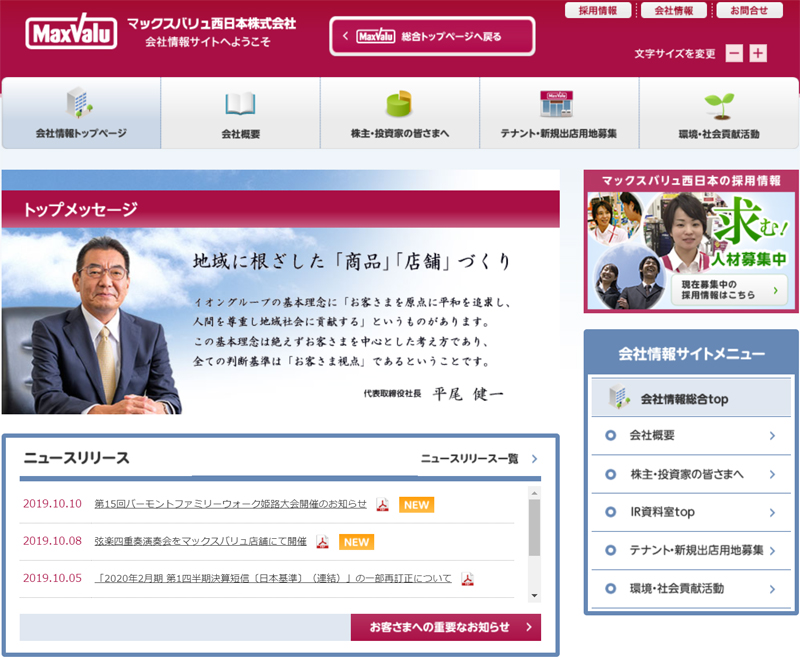Click the circle bullet next to IR資料室top
The height and width of the screenshot is (659, 800).
click(x=610, y=512)
